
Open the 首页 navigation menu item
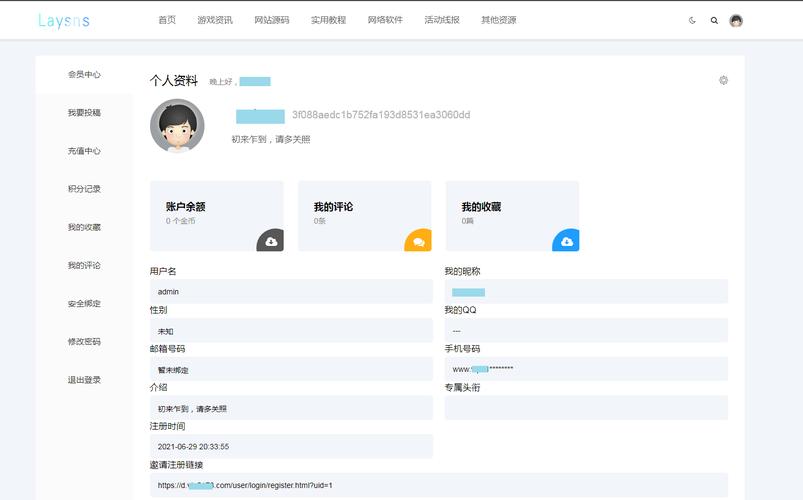pos(167,20)
